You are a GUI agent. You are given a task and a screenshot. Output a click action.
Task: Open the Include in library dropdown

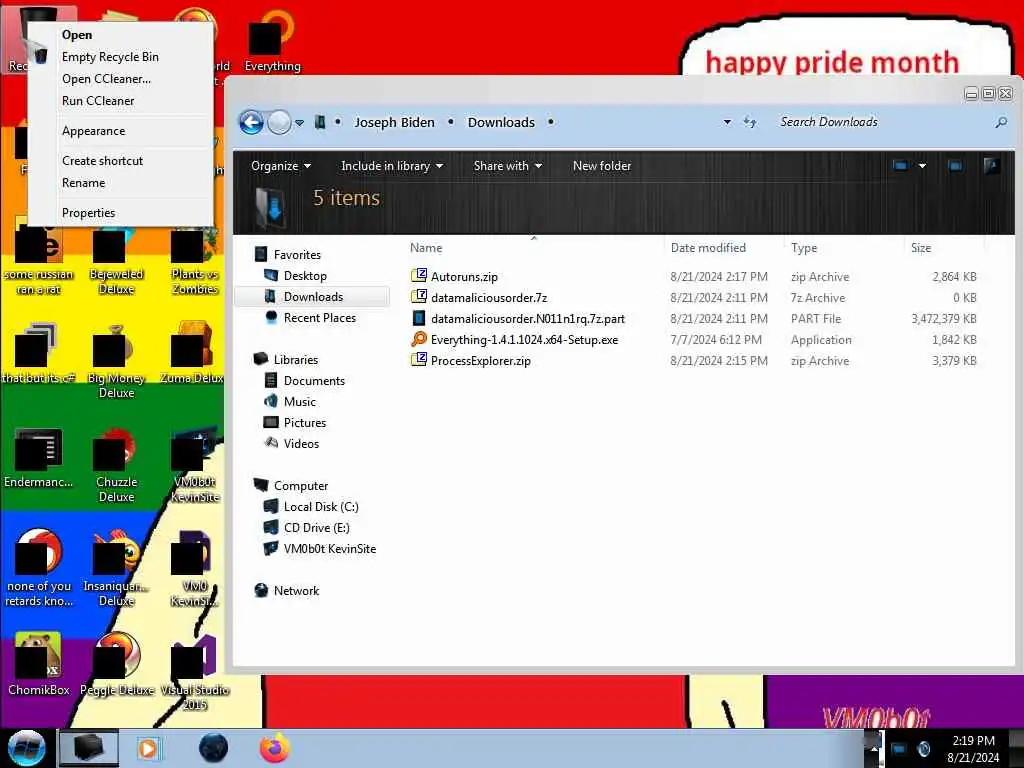(392, 166)
